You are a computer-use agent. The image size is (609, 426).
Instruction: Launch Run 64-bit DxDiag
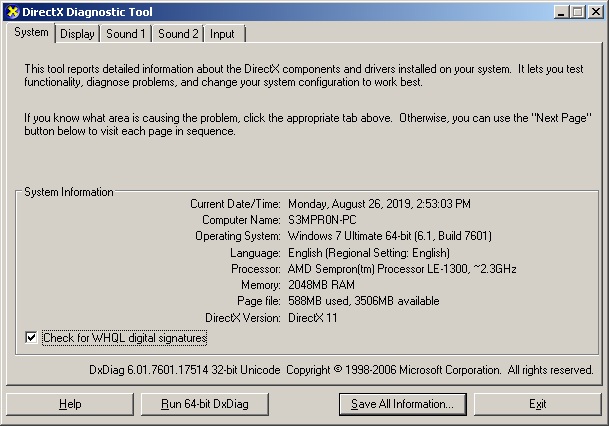point(205,404)
